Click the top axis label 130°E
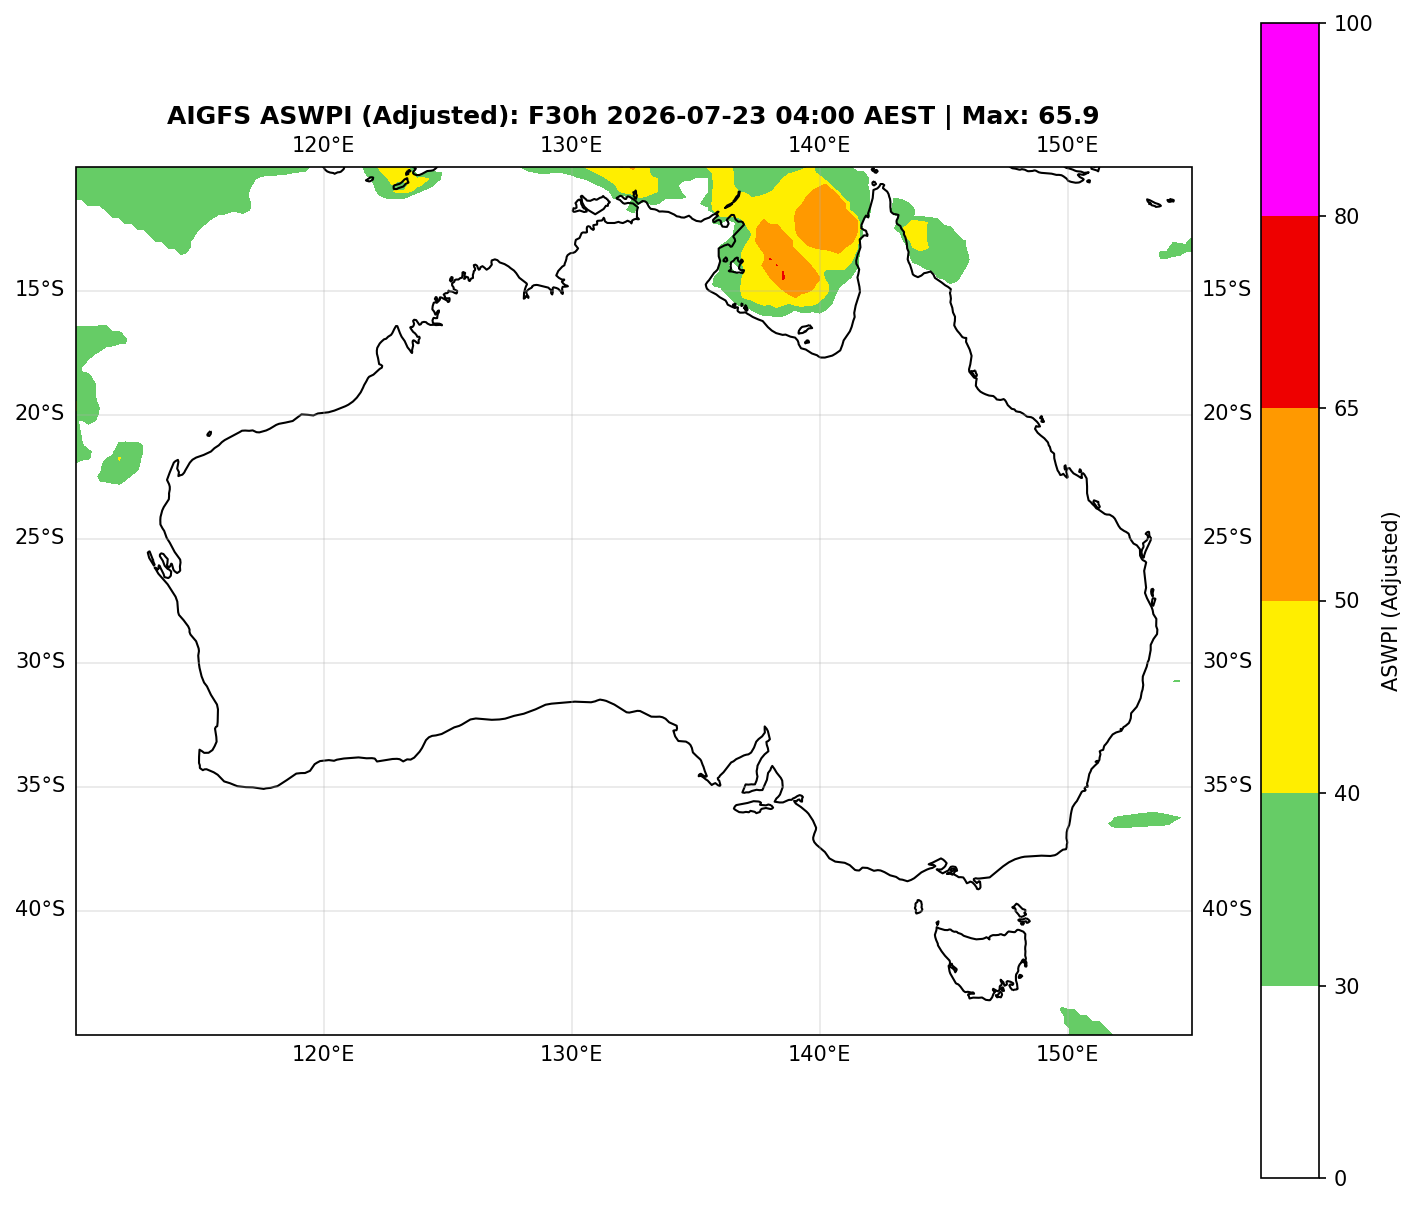This screenshot has width=1416, height=1205. click(x=571, y=145)
